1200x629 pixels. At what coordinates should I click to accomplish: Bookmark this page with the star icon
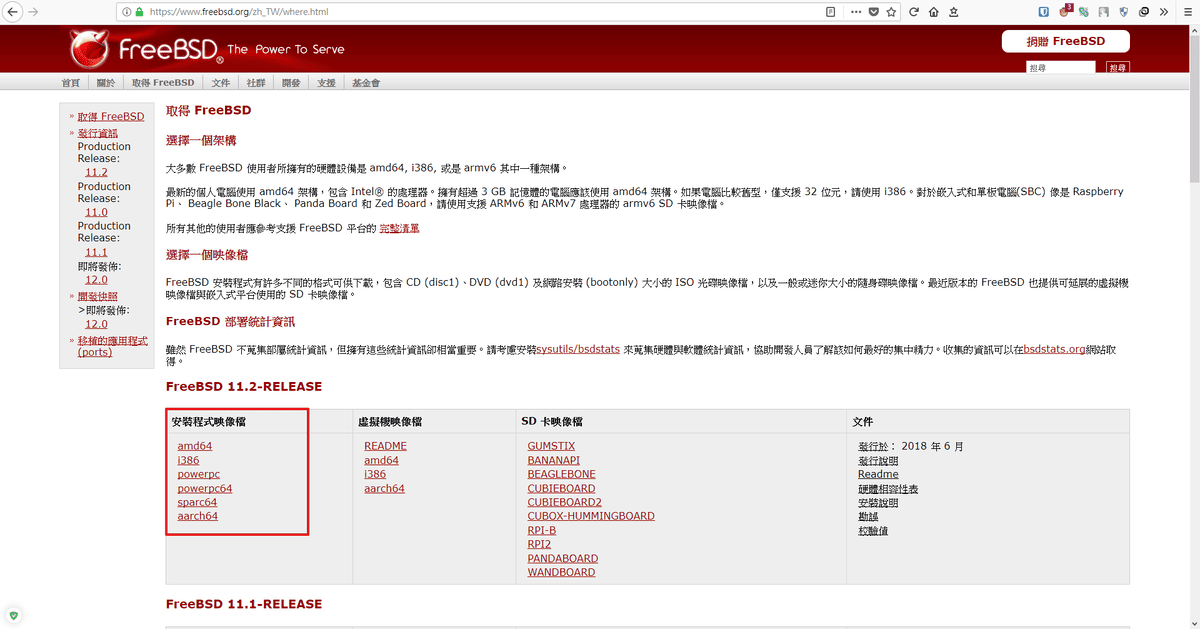[890, 12]
